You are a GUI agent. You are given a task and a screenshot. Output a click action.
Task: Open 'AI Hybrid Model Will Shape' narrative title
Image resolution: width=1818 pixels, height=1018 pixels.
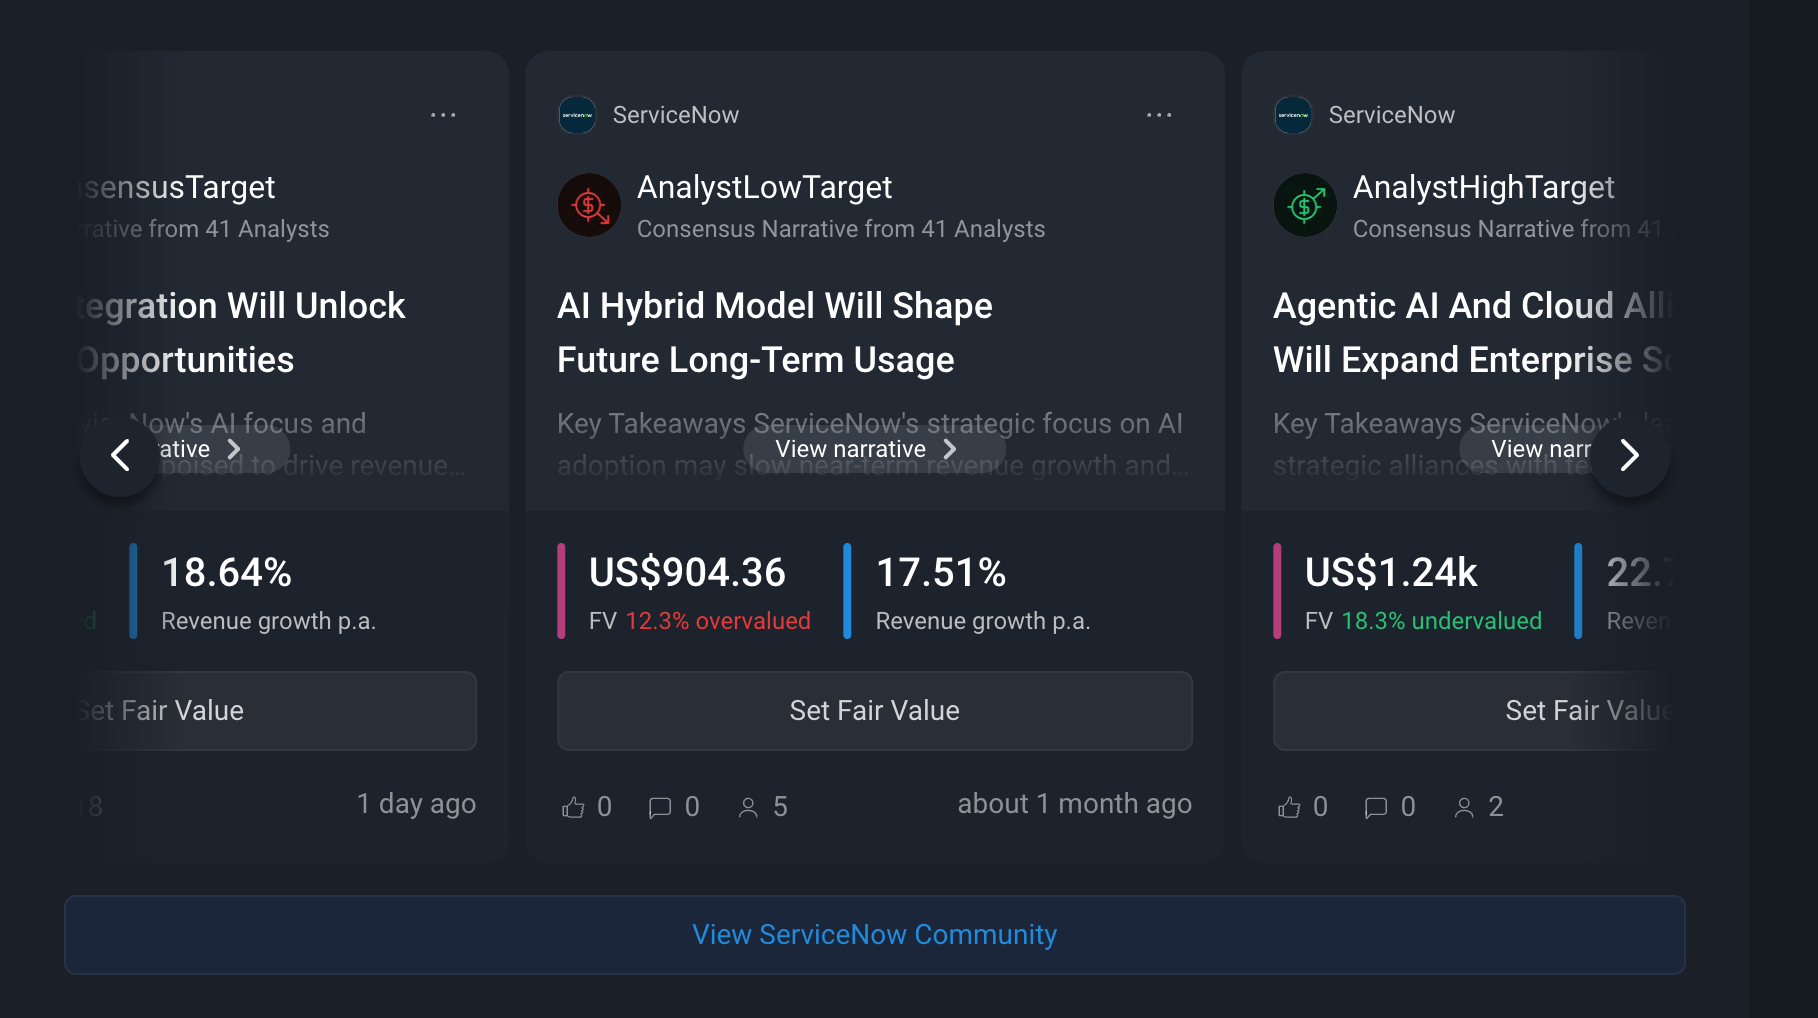tap(775, 333)
